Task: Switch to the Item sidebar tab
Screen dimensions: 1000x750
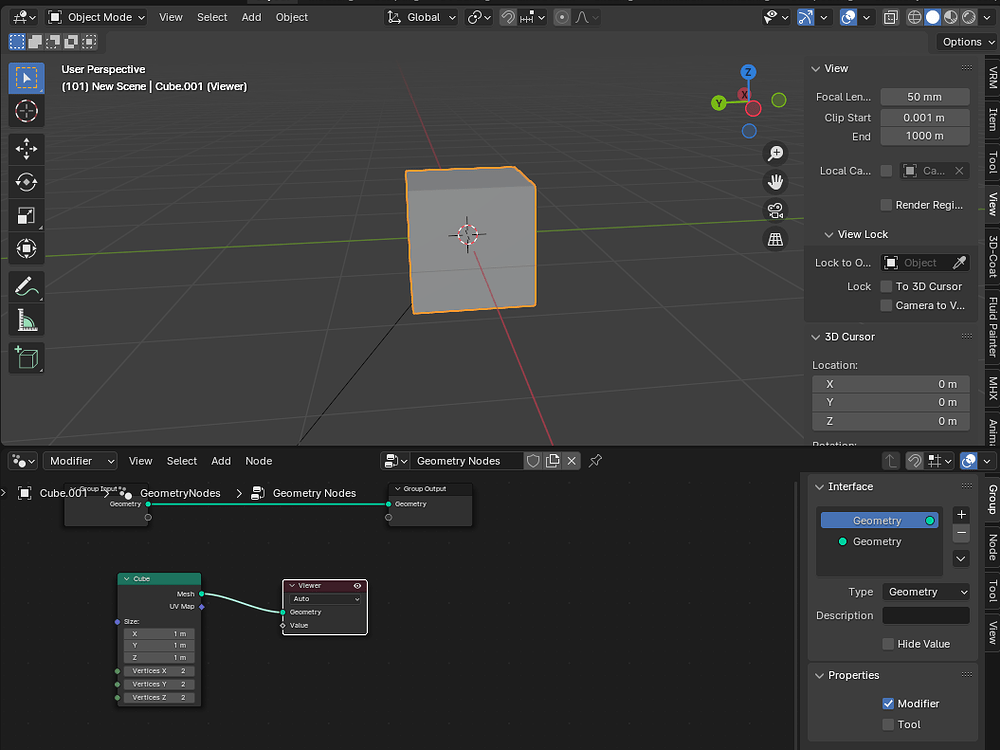Action: (x=992, y=119)
